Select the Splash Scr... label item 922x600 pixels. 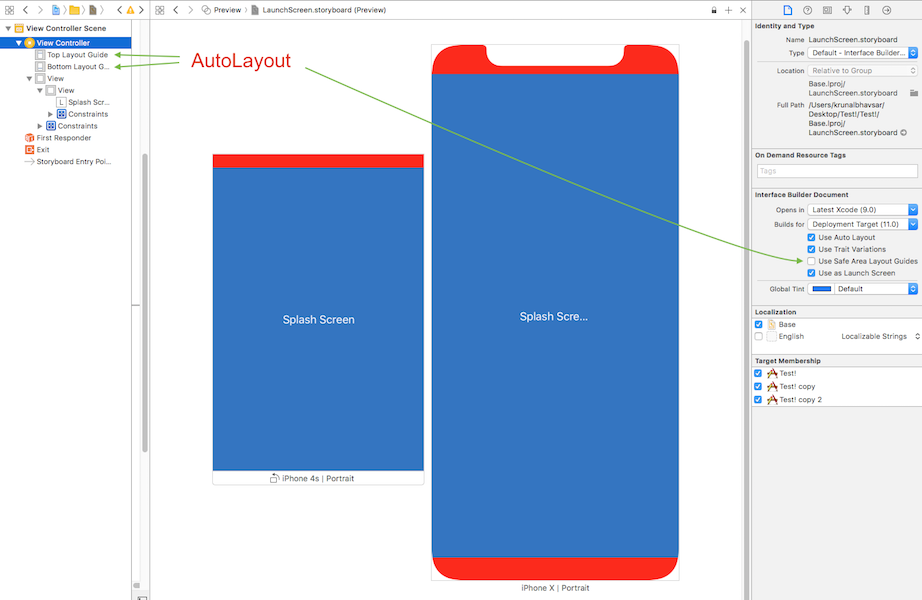83,102
